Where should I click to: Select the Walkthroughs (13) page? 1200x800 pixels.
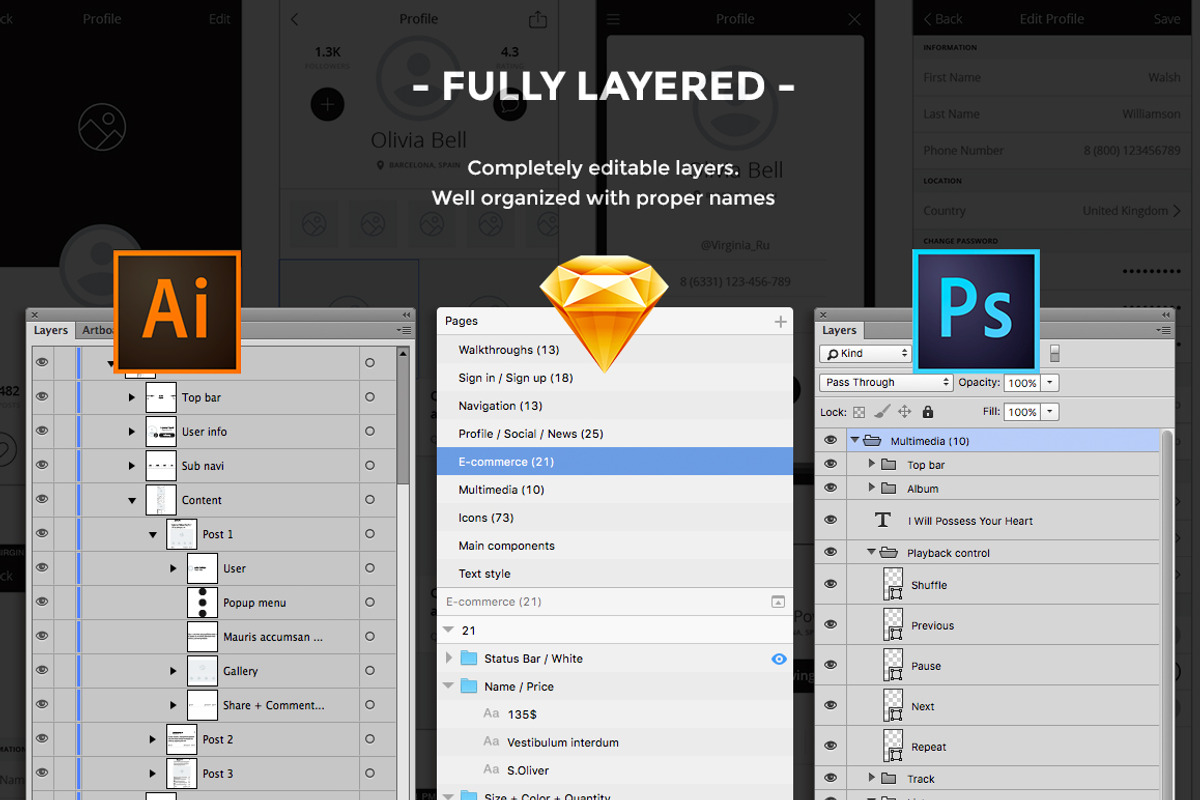point(615,350)
